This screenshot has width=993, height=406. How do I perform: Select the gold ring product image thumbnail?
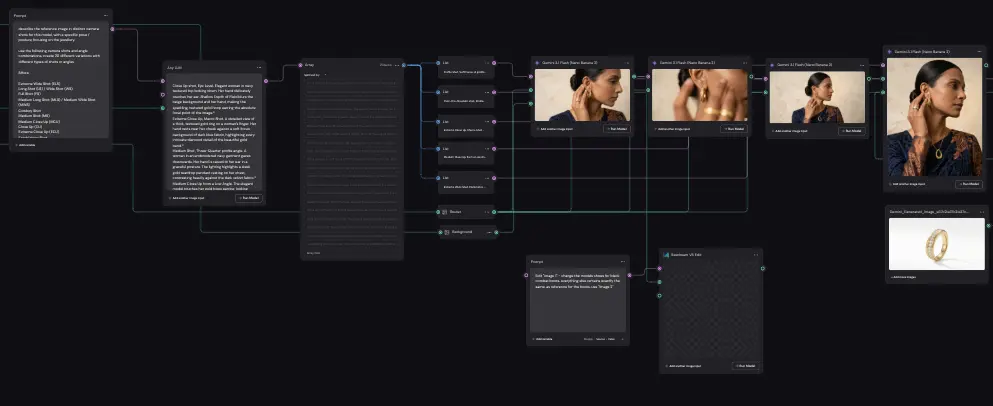coord(937,244)
